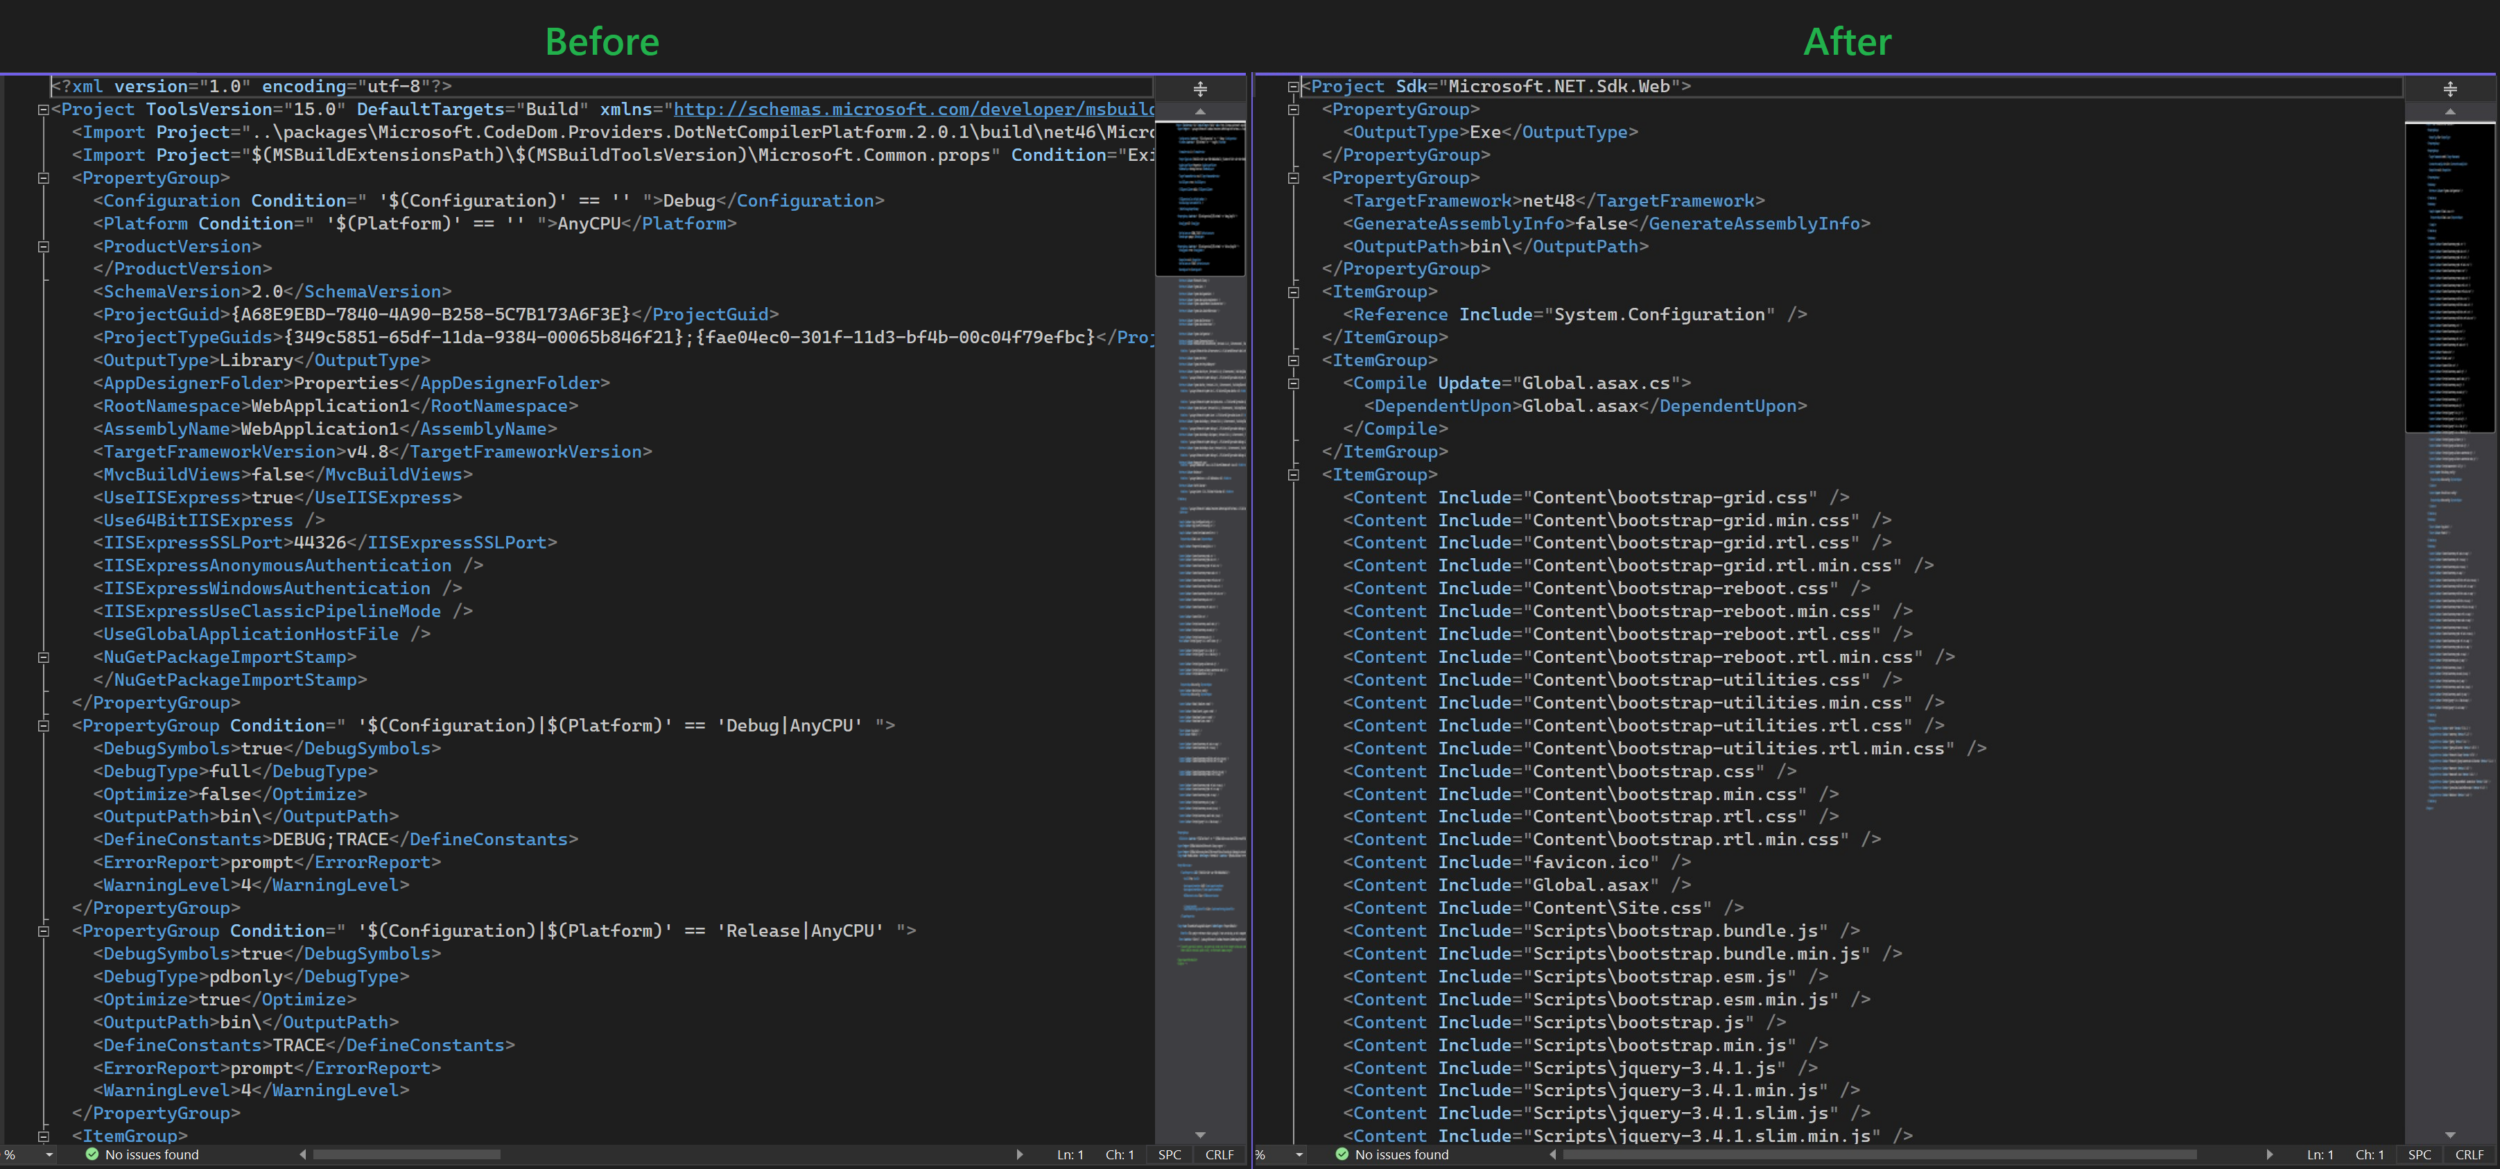Click the xml version declaration line
This screenshot has width=2500, height=1169.
[x=252, y=87]
